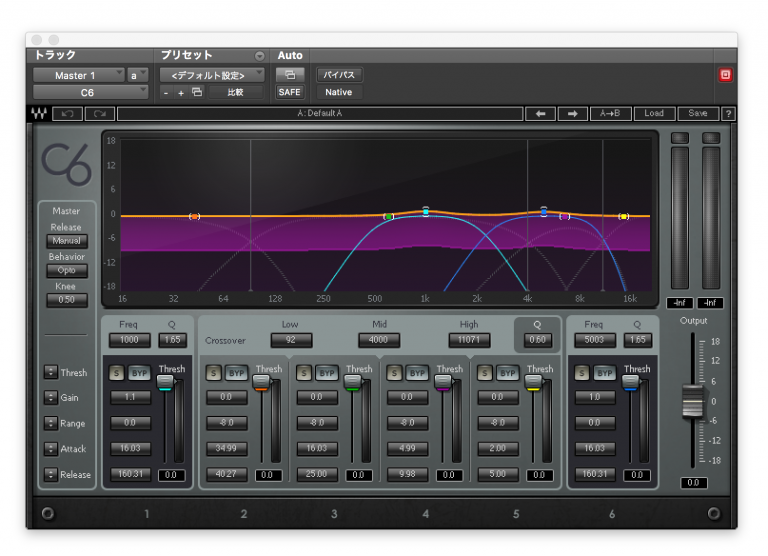The width and height of the screenshot is (768, 556).
Task: Solo band 2 with S button
Action: 214,373
